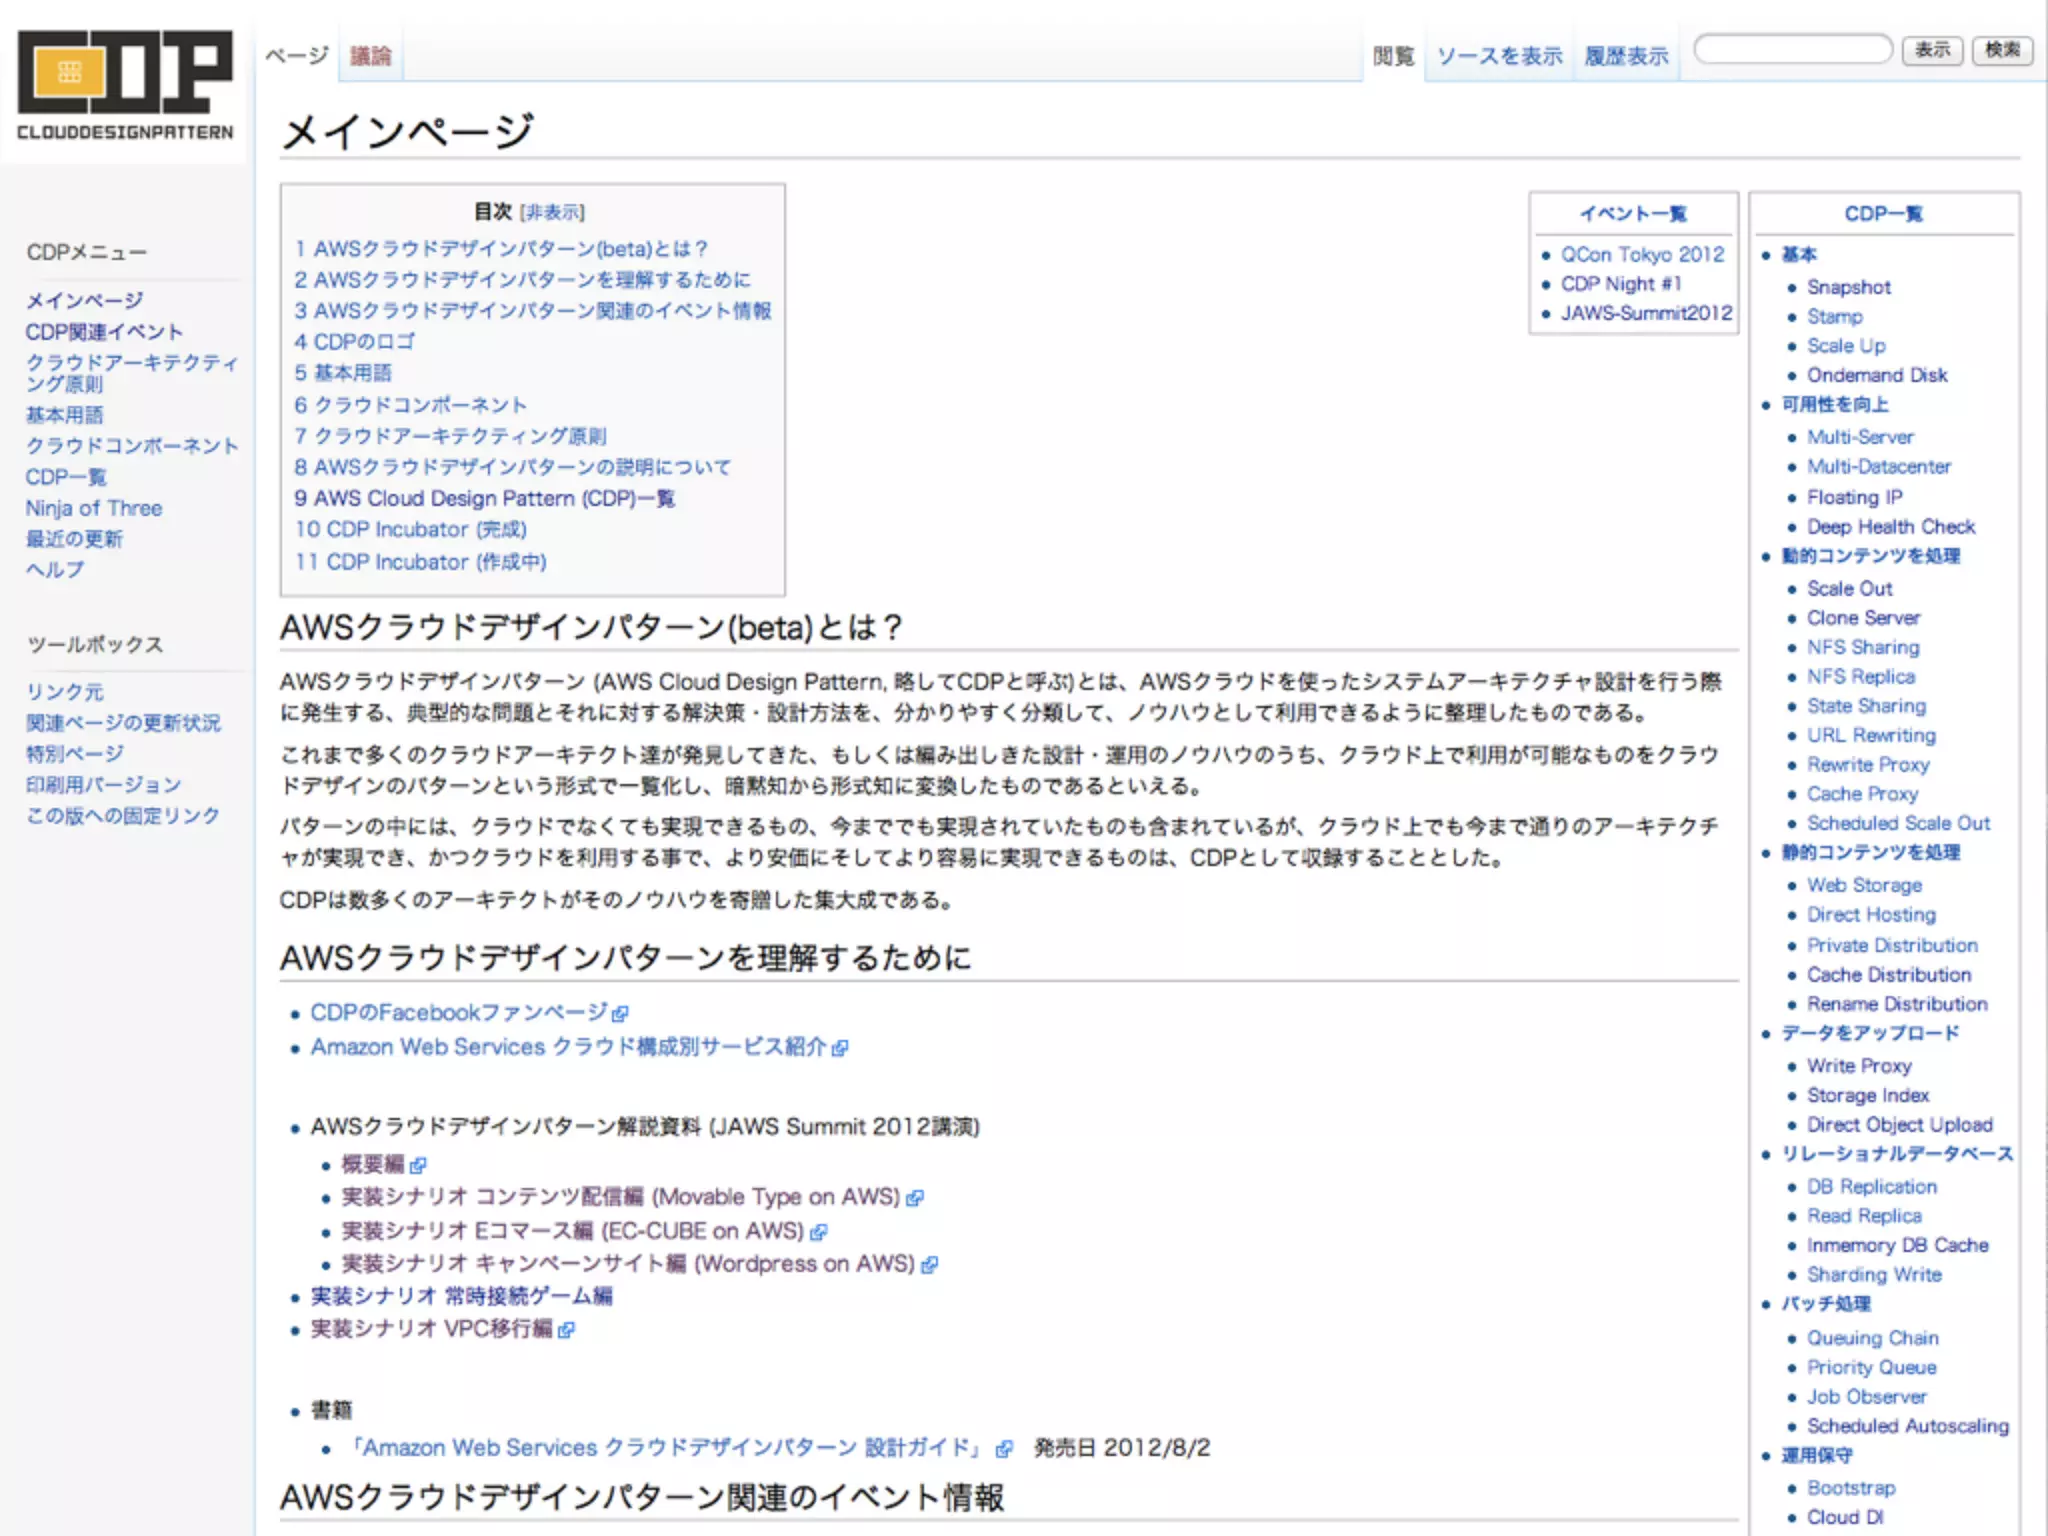Open Ninja of Three in sidebar menu

coord(94,508)
